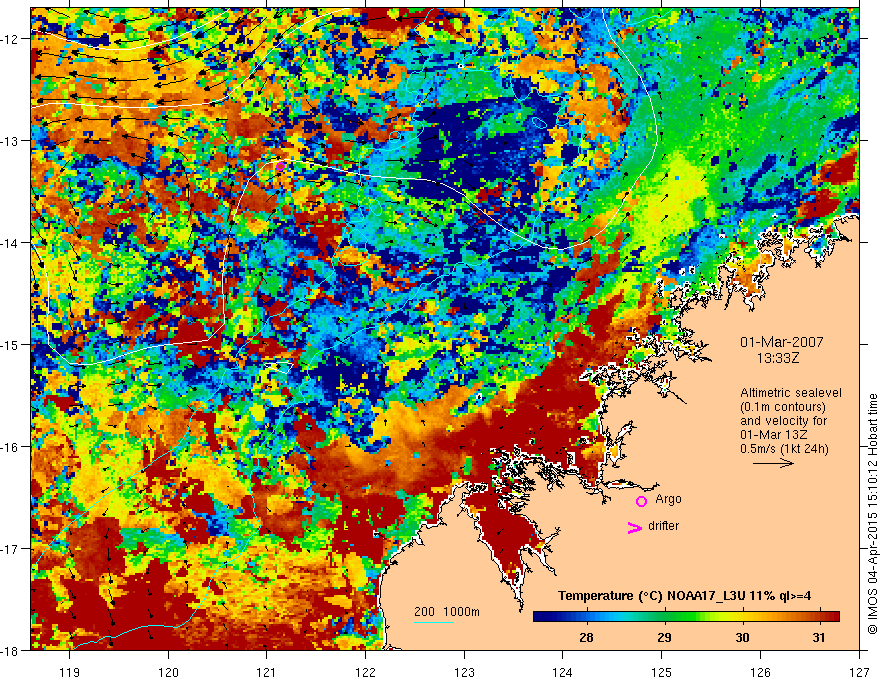Click latitude axis label -16
This screenshot has width=880, height=680.
tap(11, 447)
